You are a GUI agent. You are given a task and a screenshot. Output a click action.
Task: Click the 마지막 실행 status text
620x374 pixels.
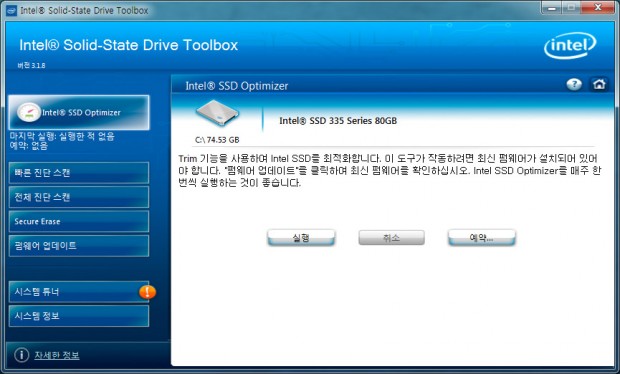[x=62, y=136]
